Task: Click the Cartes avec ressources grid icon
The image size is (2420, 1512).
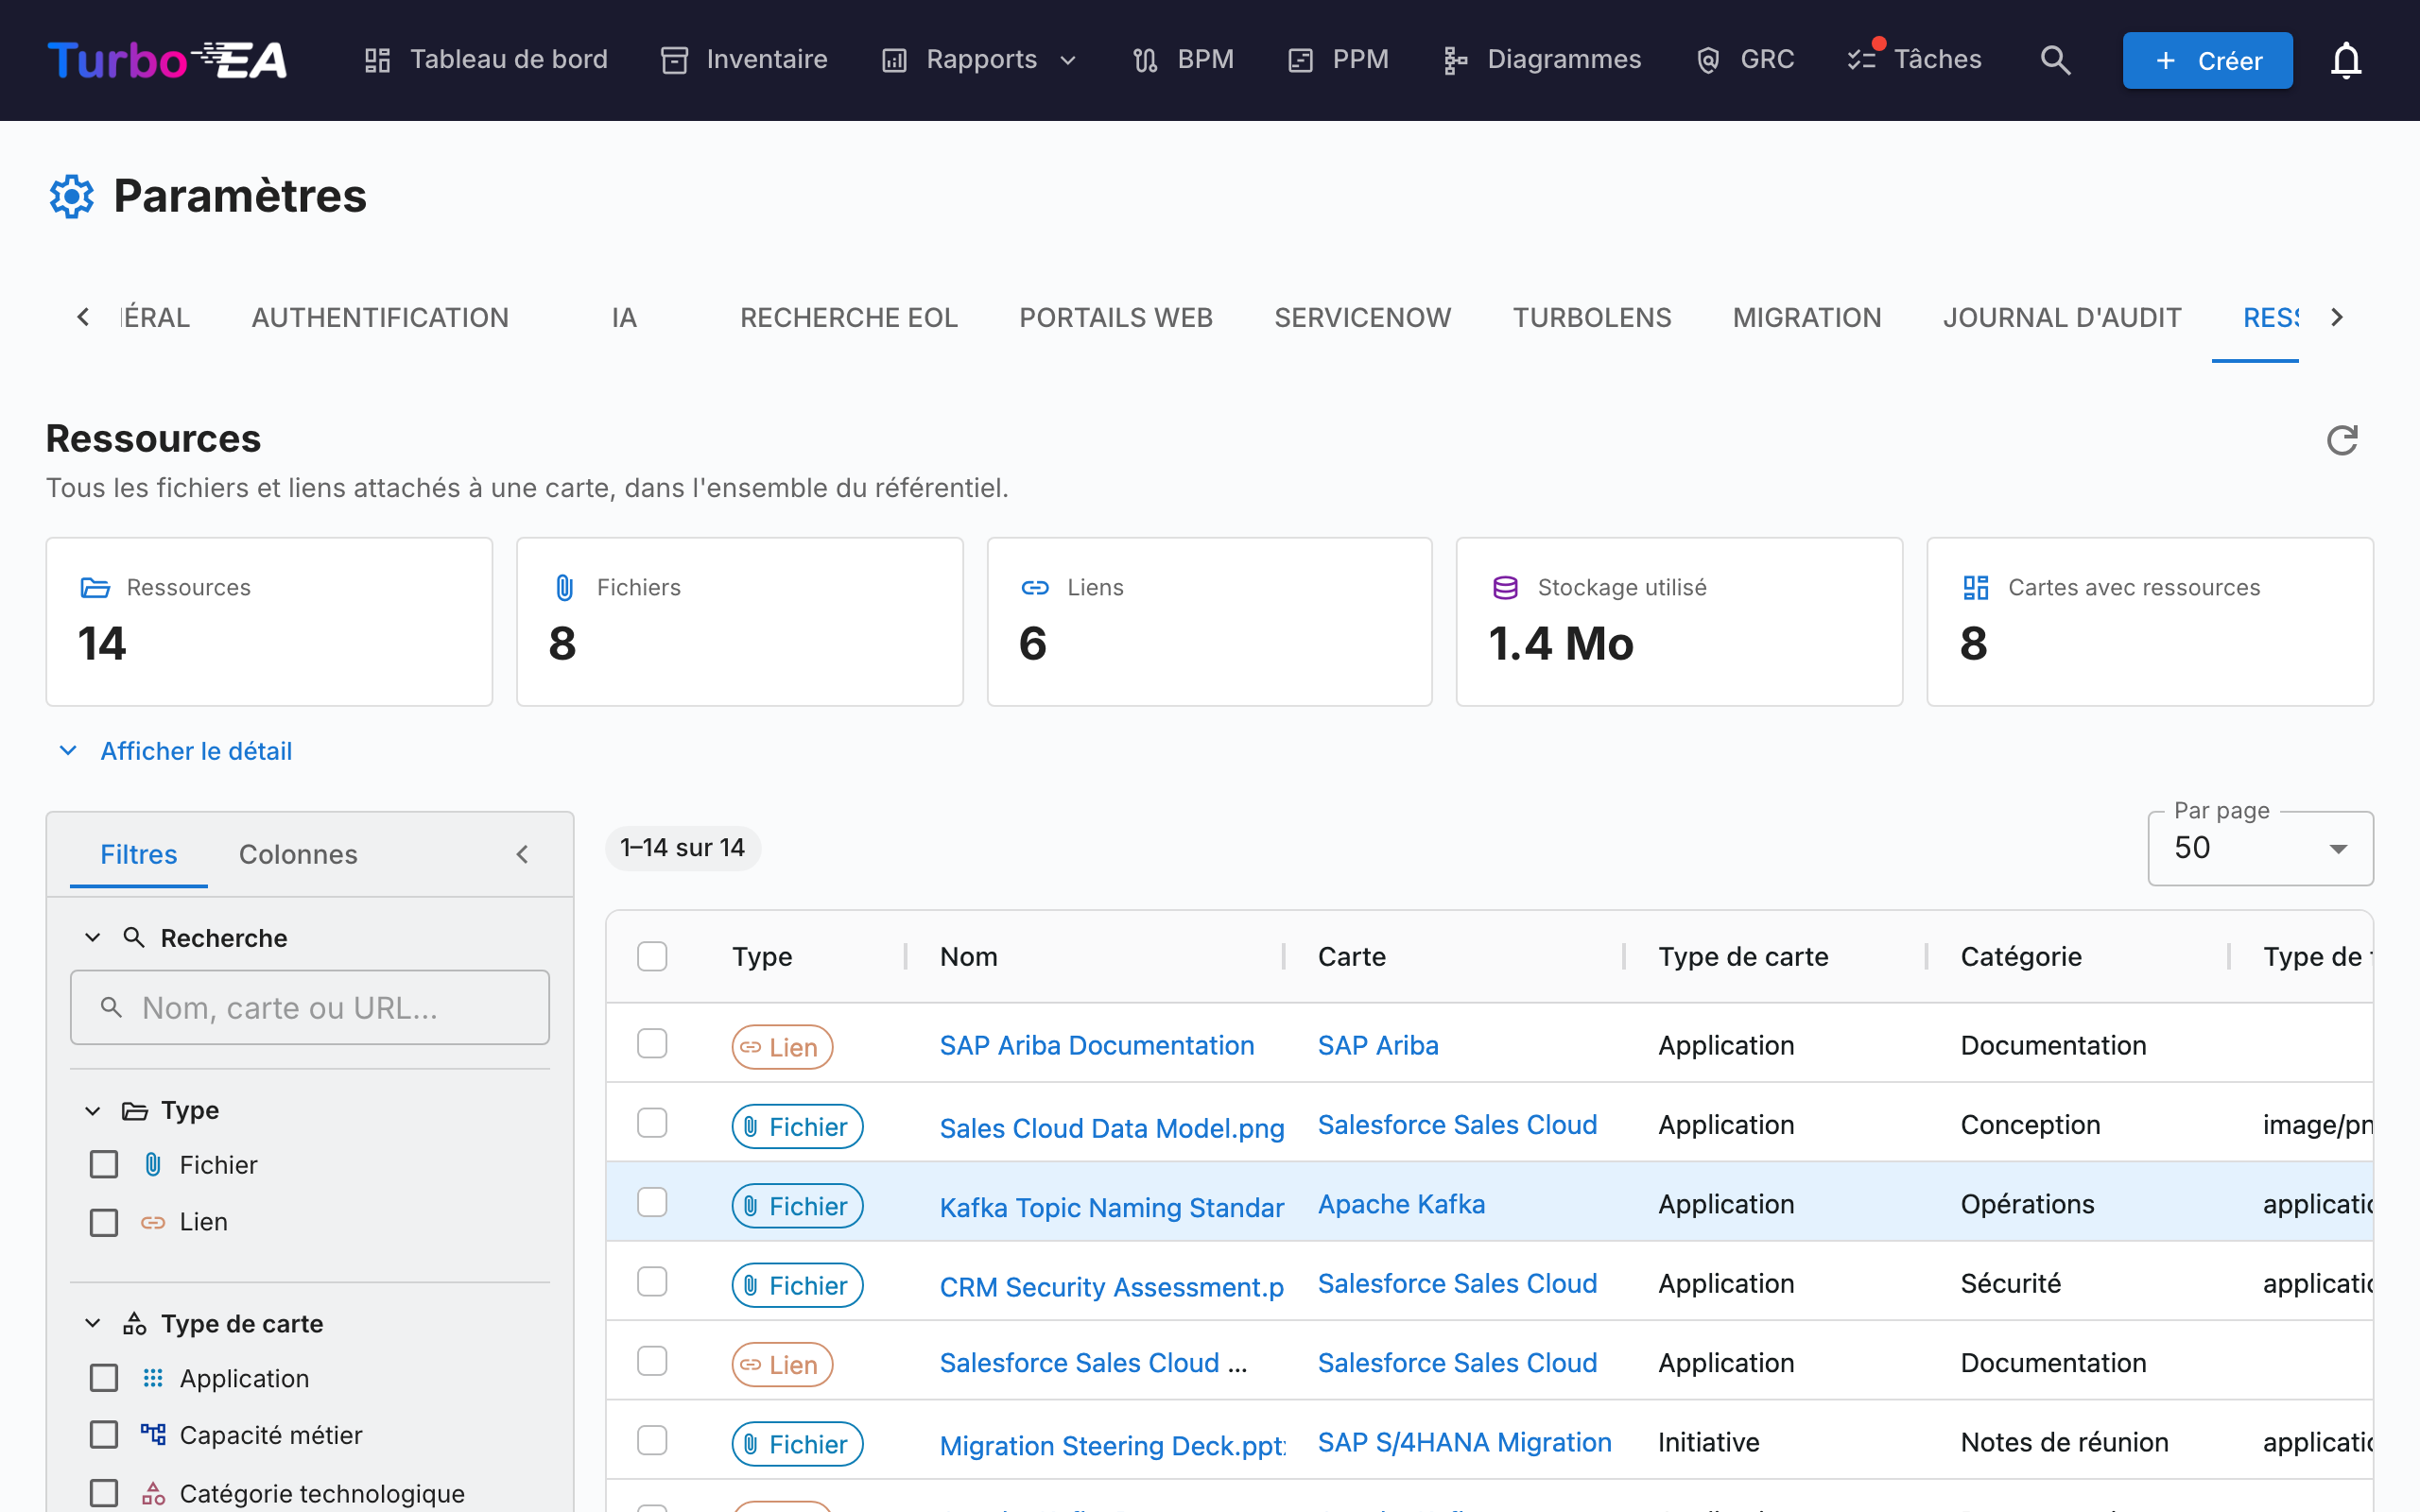Action: coord(1976,588)
